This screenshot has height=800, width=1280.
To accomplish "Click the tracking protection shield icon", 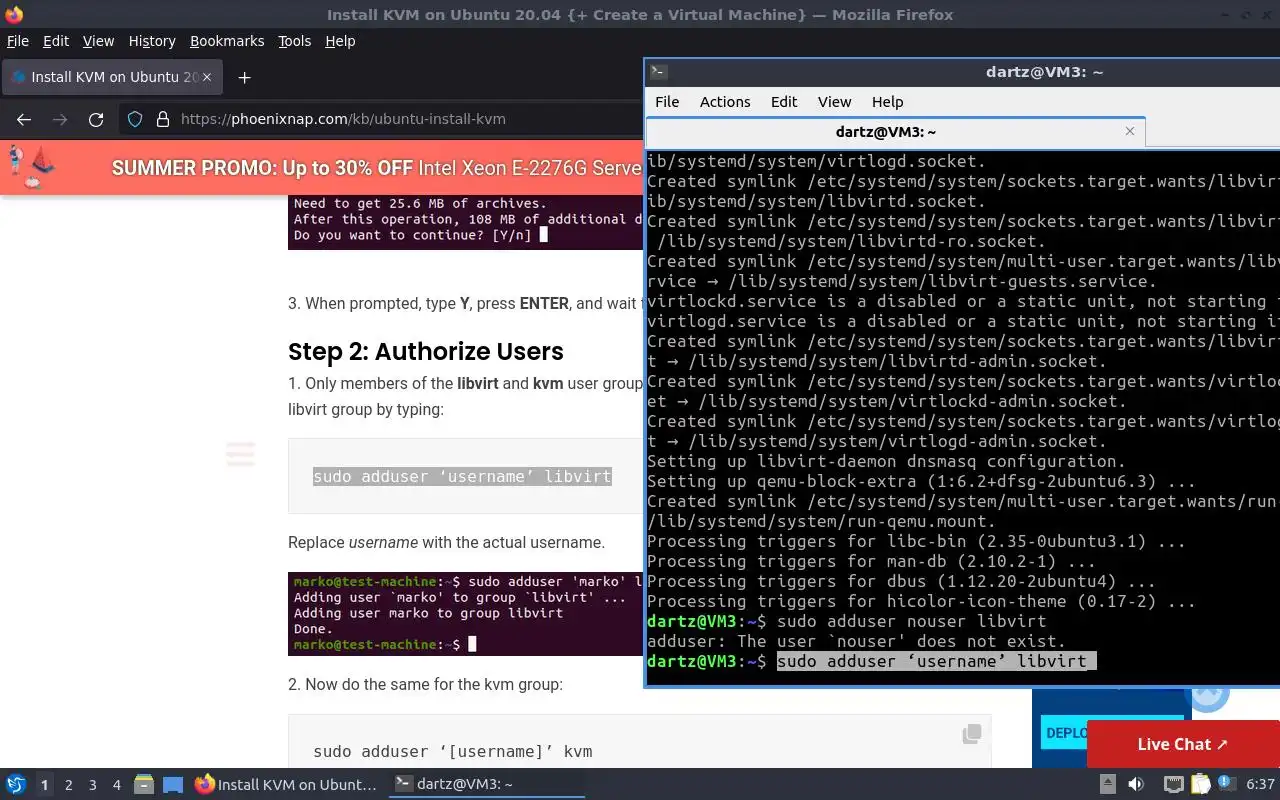I will point(135,119).
